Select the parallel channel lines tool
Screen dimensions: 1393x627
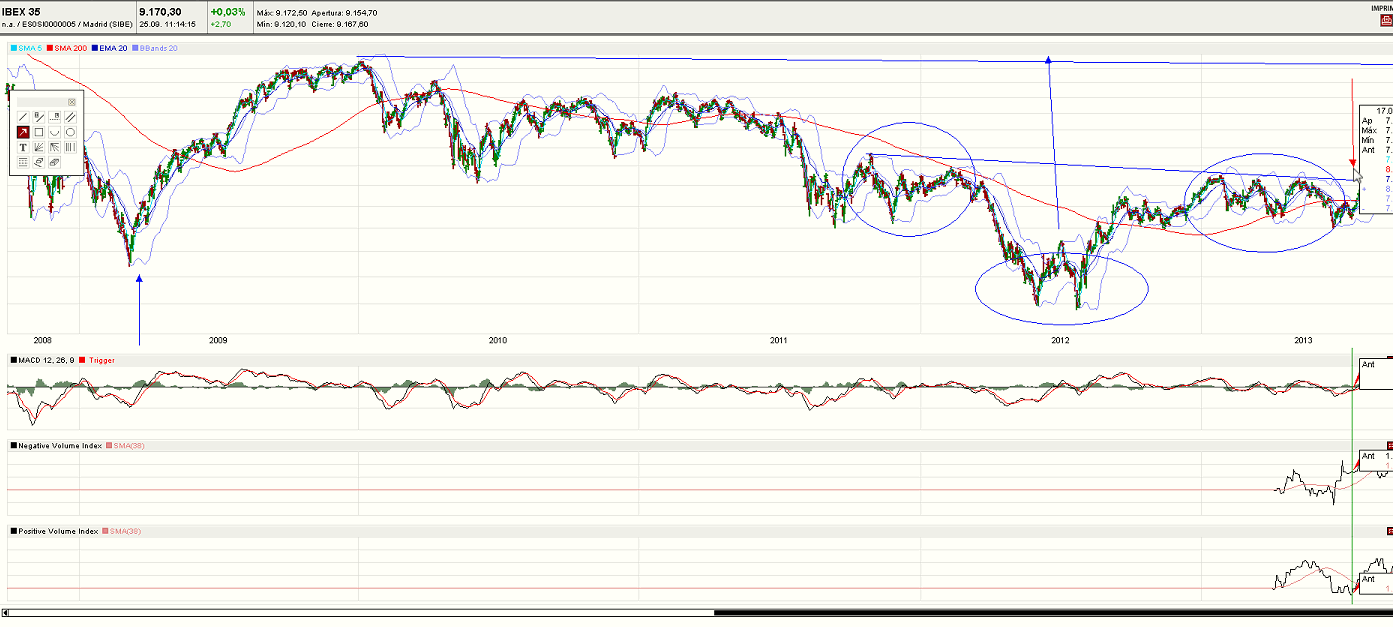tap(70, 117)
